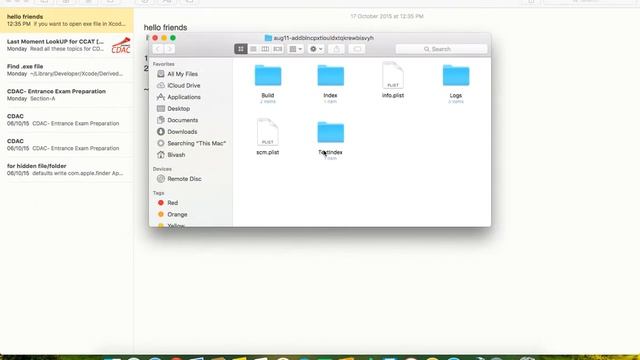Open the Logs folder

pos(456,76)
